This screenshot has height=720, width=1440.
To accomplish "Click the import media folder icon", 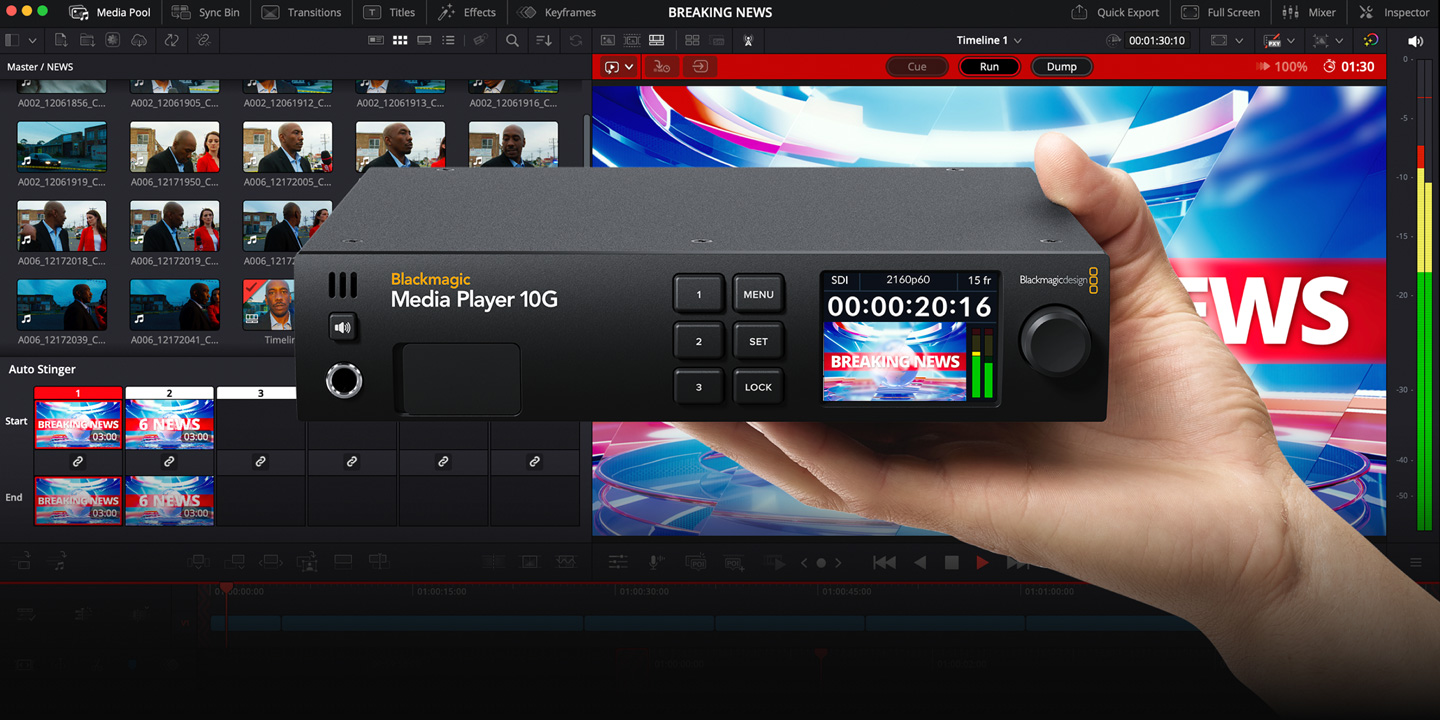I will (87, 40).
